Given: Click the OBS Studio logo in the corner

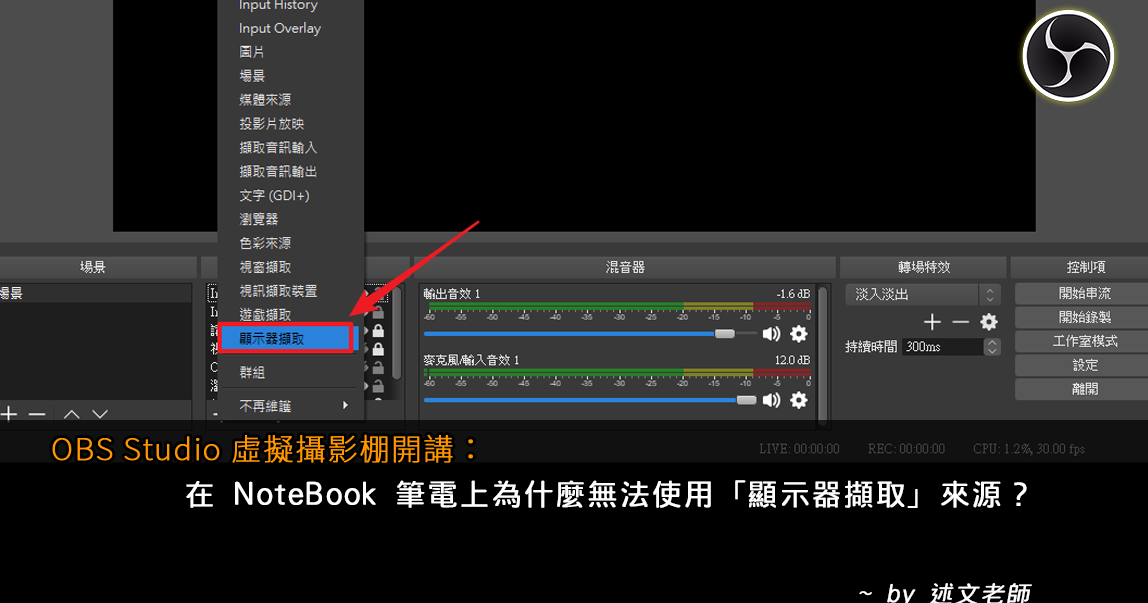Looking at the screenshot, I should pos(1068,56).
